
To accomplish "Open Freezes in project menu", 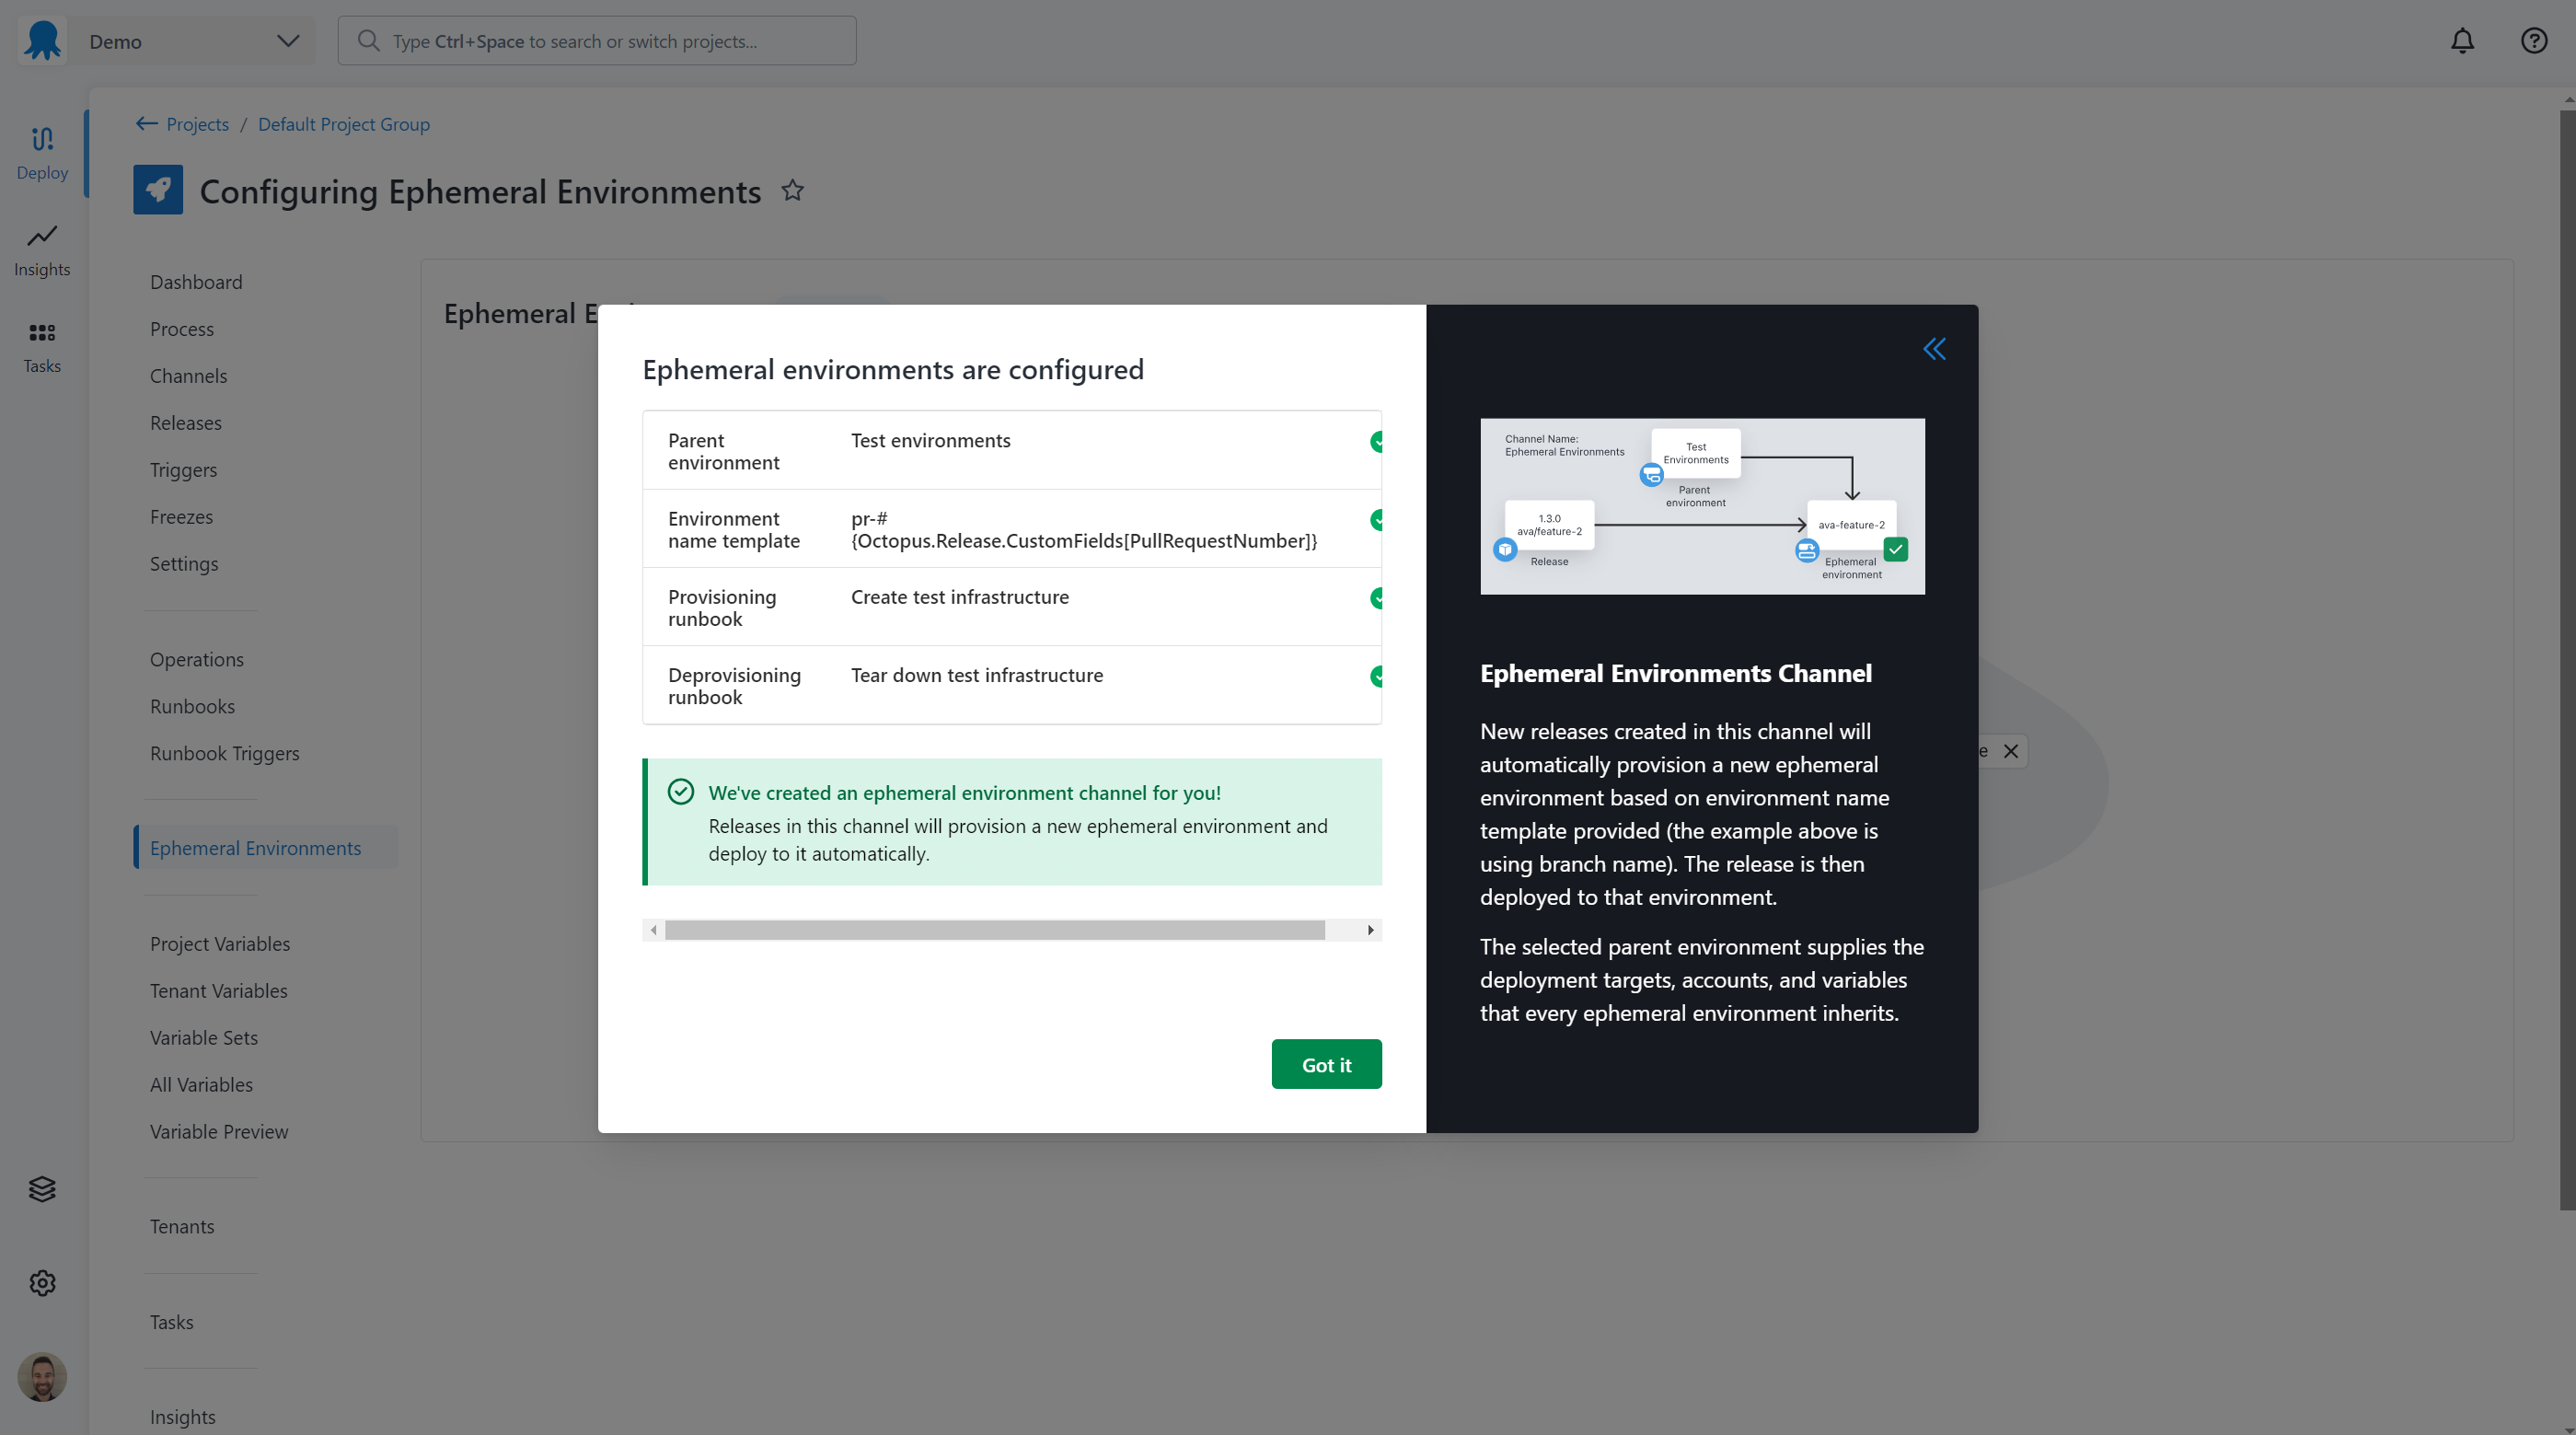I will 181,517.
